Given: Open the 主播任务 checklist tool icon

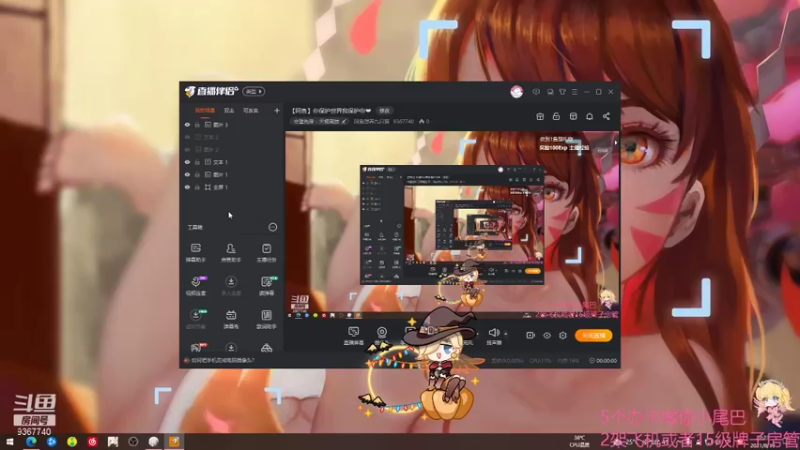Looking at the screenshot, I should click(266, 253).
